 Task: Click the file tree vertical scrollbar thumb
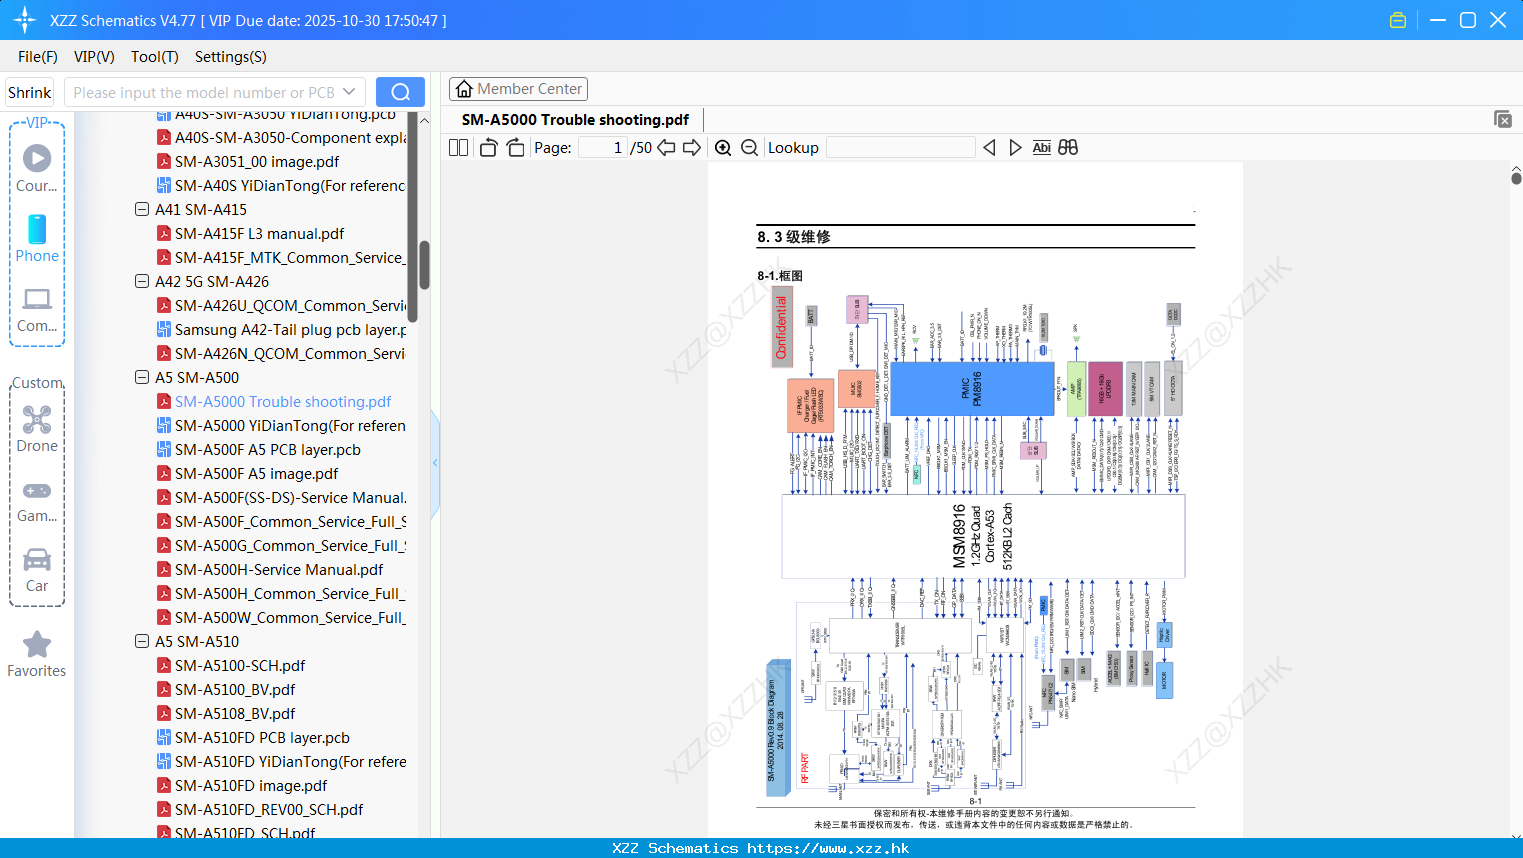424,265
